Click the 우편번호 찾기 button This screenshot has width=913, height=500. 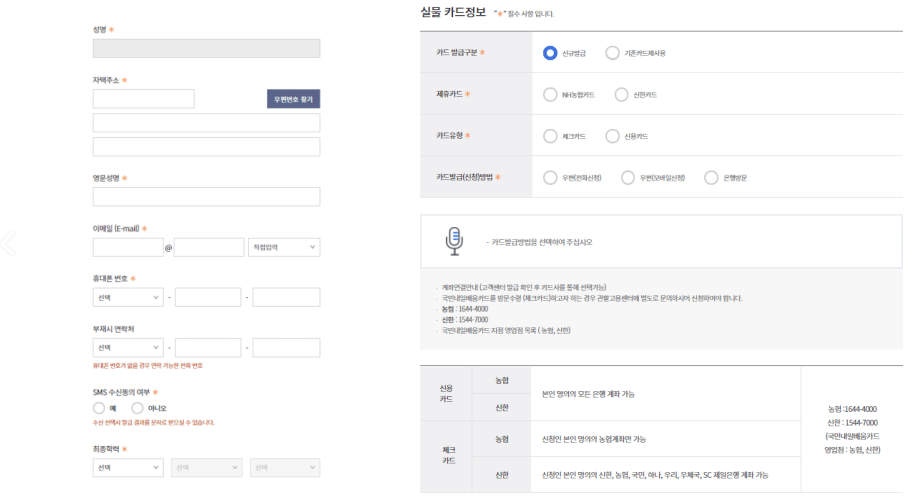coord(293,99)
